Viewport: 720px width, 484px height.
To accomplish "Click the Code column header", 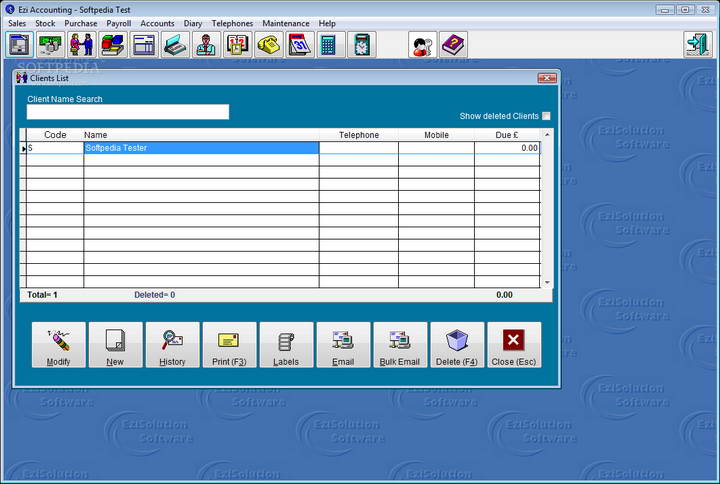I will (55, 135).
